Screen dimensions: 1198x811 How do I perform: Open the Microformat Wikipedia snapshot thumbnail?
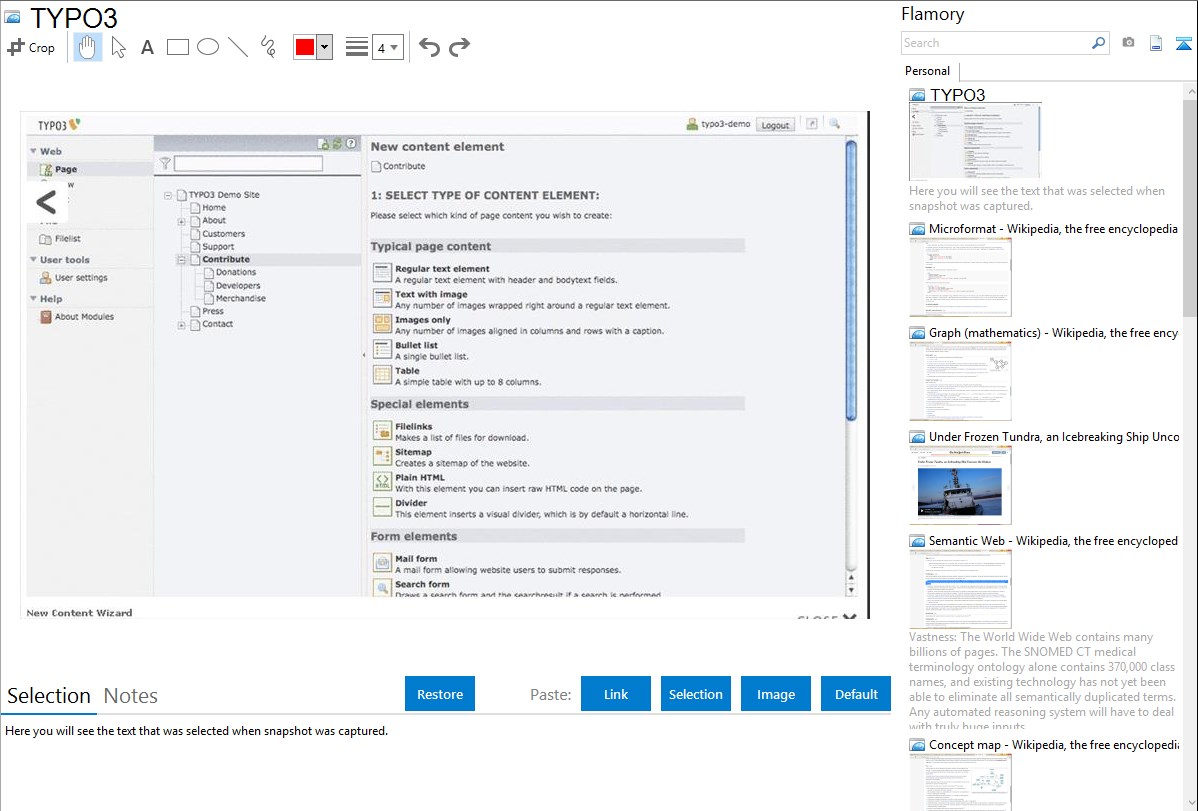click(x=960, y=277)
